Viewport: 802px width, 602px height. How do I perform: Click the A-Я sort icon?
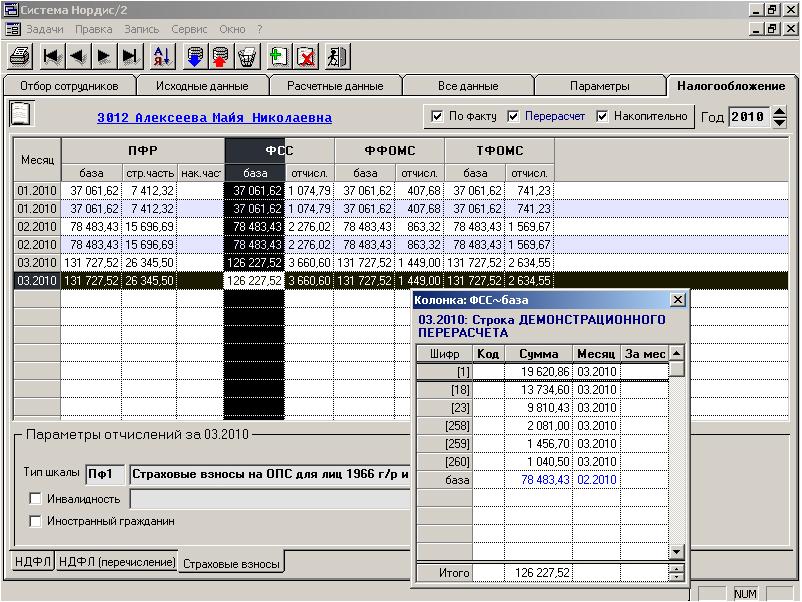(x=163, y=56)
